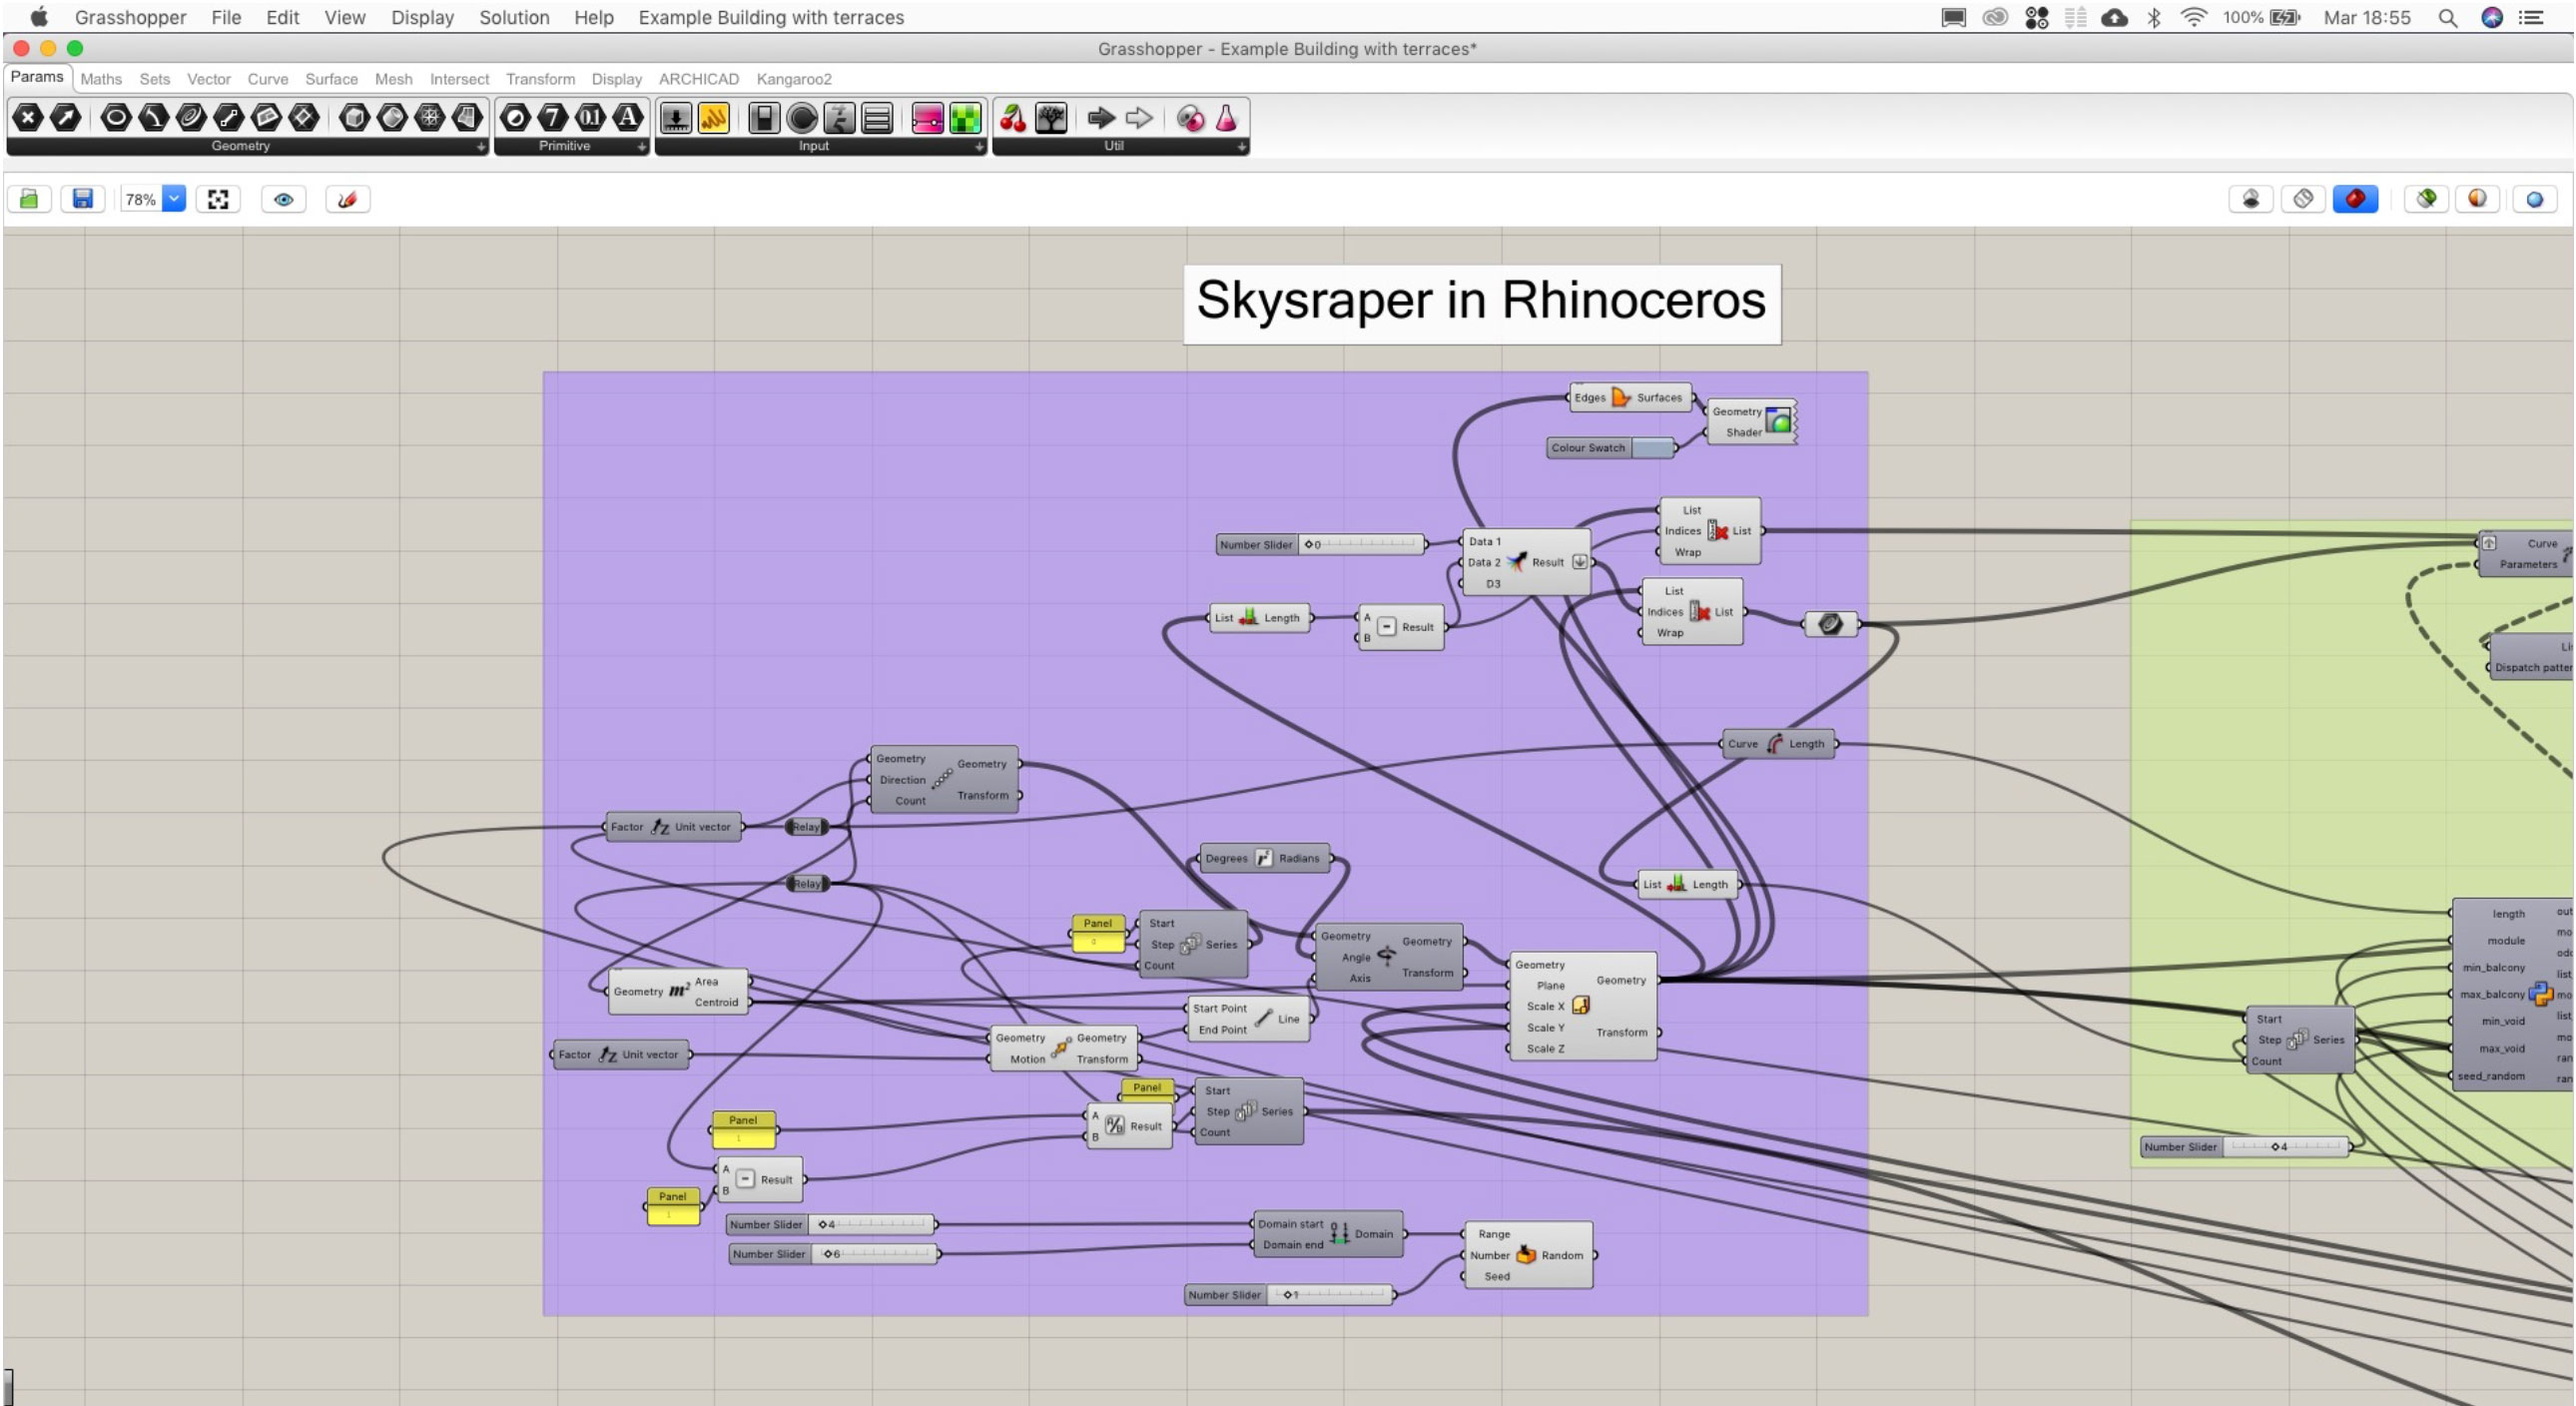
Task: Click the Skysraper in Rhinoceros title label
Action: [x=1481, y=301]
